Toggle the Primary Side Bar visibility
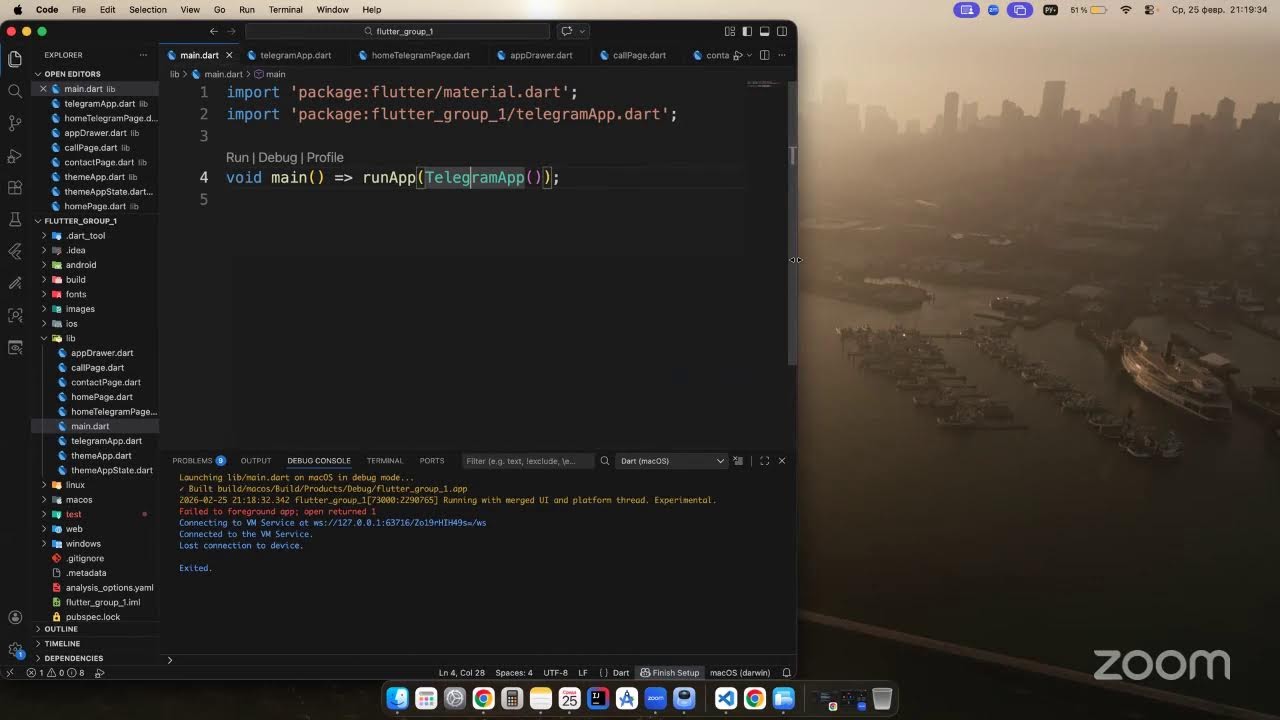 point(747,31)
